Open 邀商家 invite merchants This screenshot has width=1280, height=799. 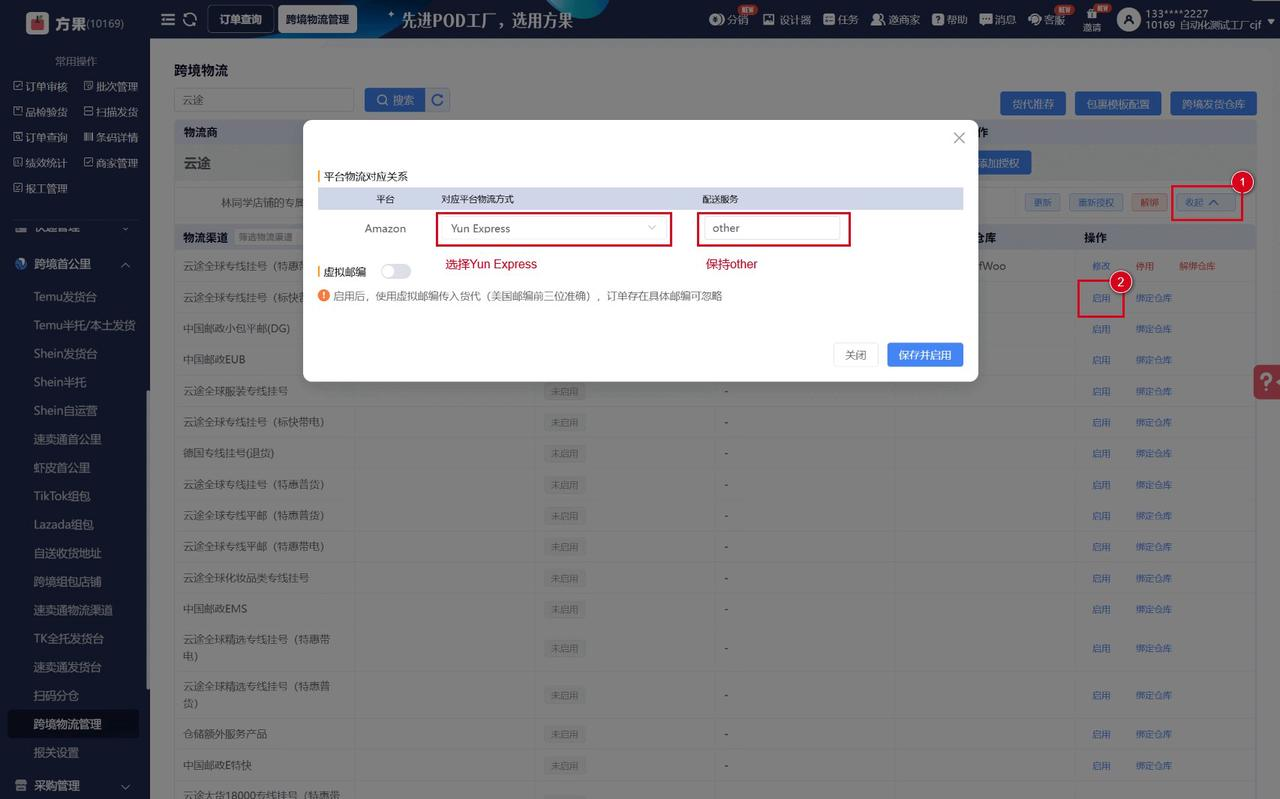click(x=895, y=19)
